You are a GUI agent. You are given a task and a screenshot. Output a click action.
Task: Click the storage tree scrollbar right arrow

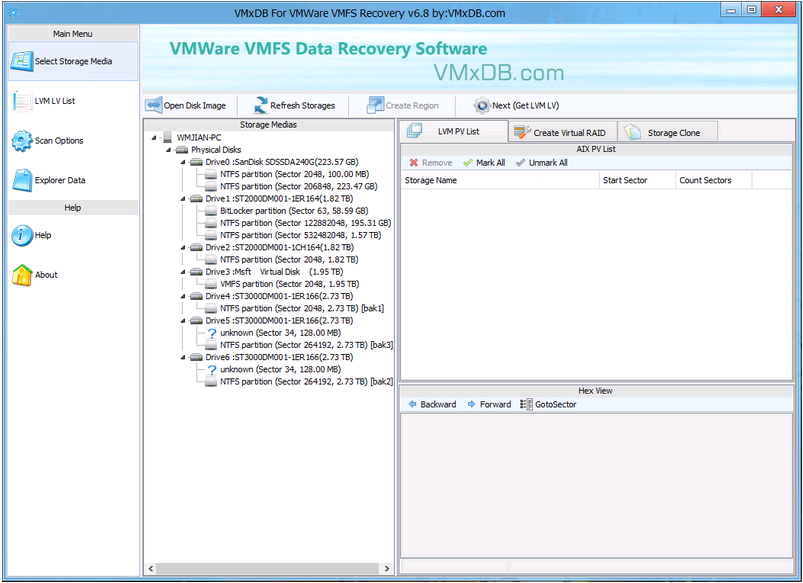point(387,569)
